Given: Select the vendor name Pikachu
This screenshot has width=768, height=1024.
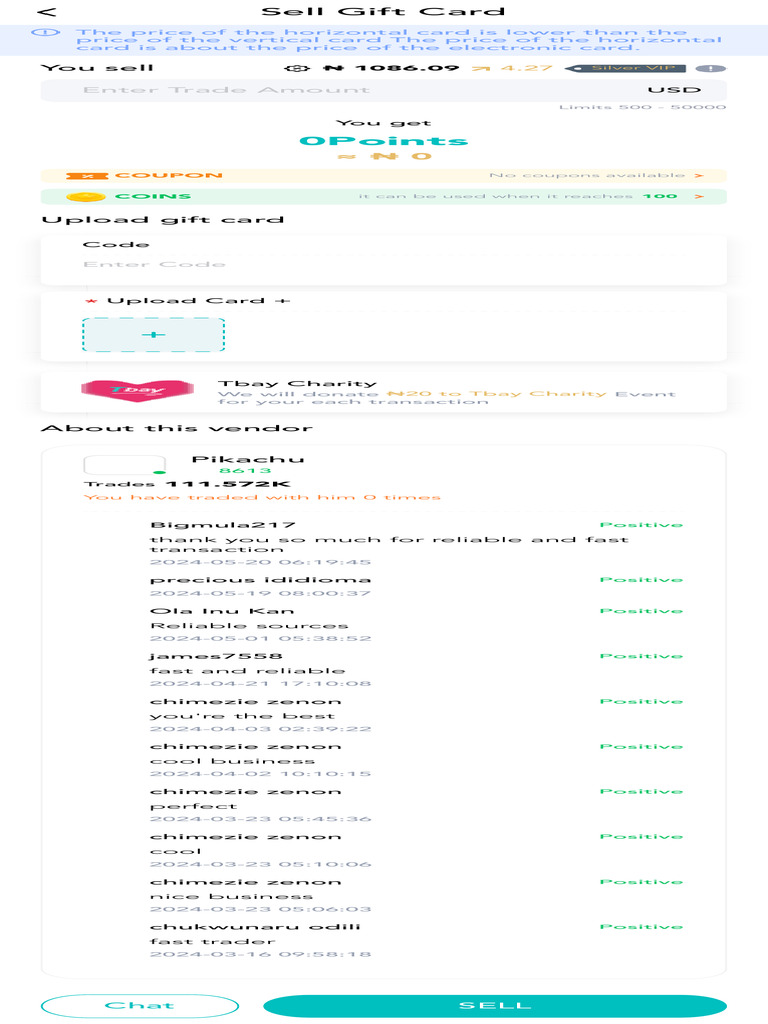Looking at the screenshot, I should pos(248,459).
